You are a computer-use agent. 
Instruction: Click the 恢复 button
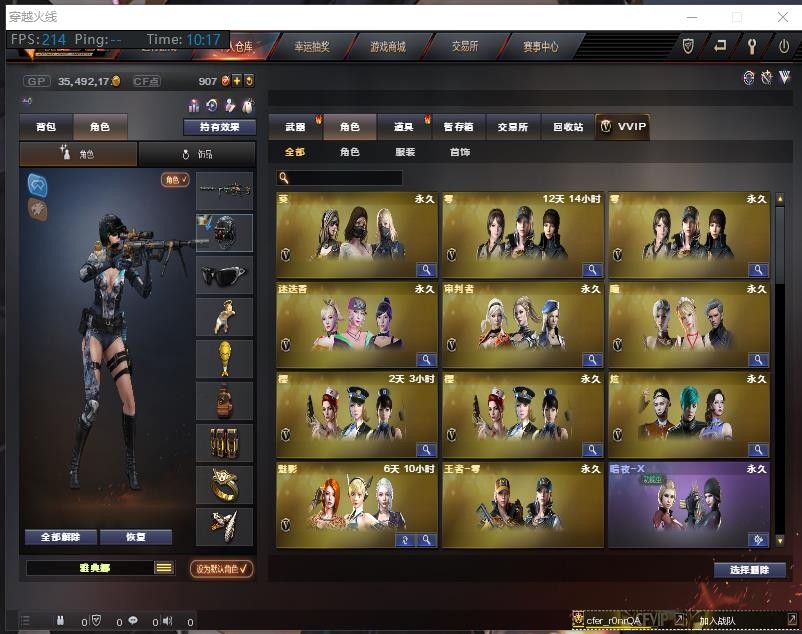coord(136,537)
